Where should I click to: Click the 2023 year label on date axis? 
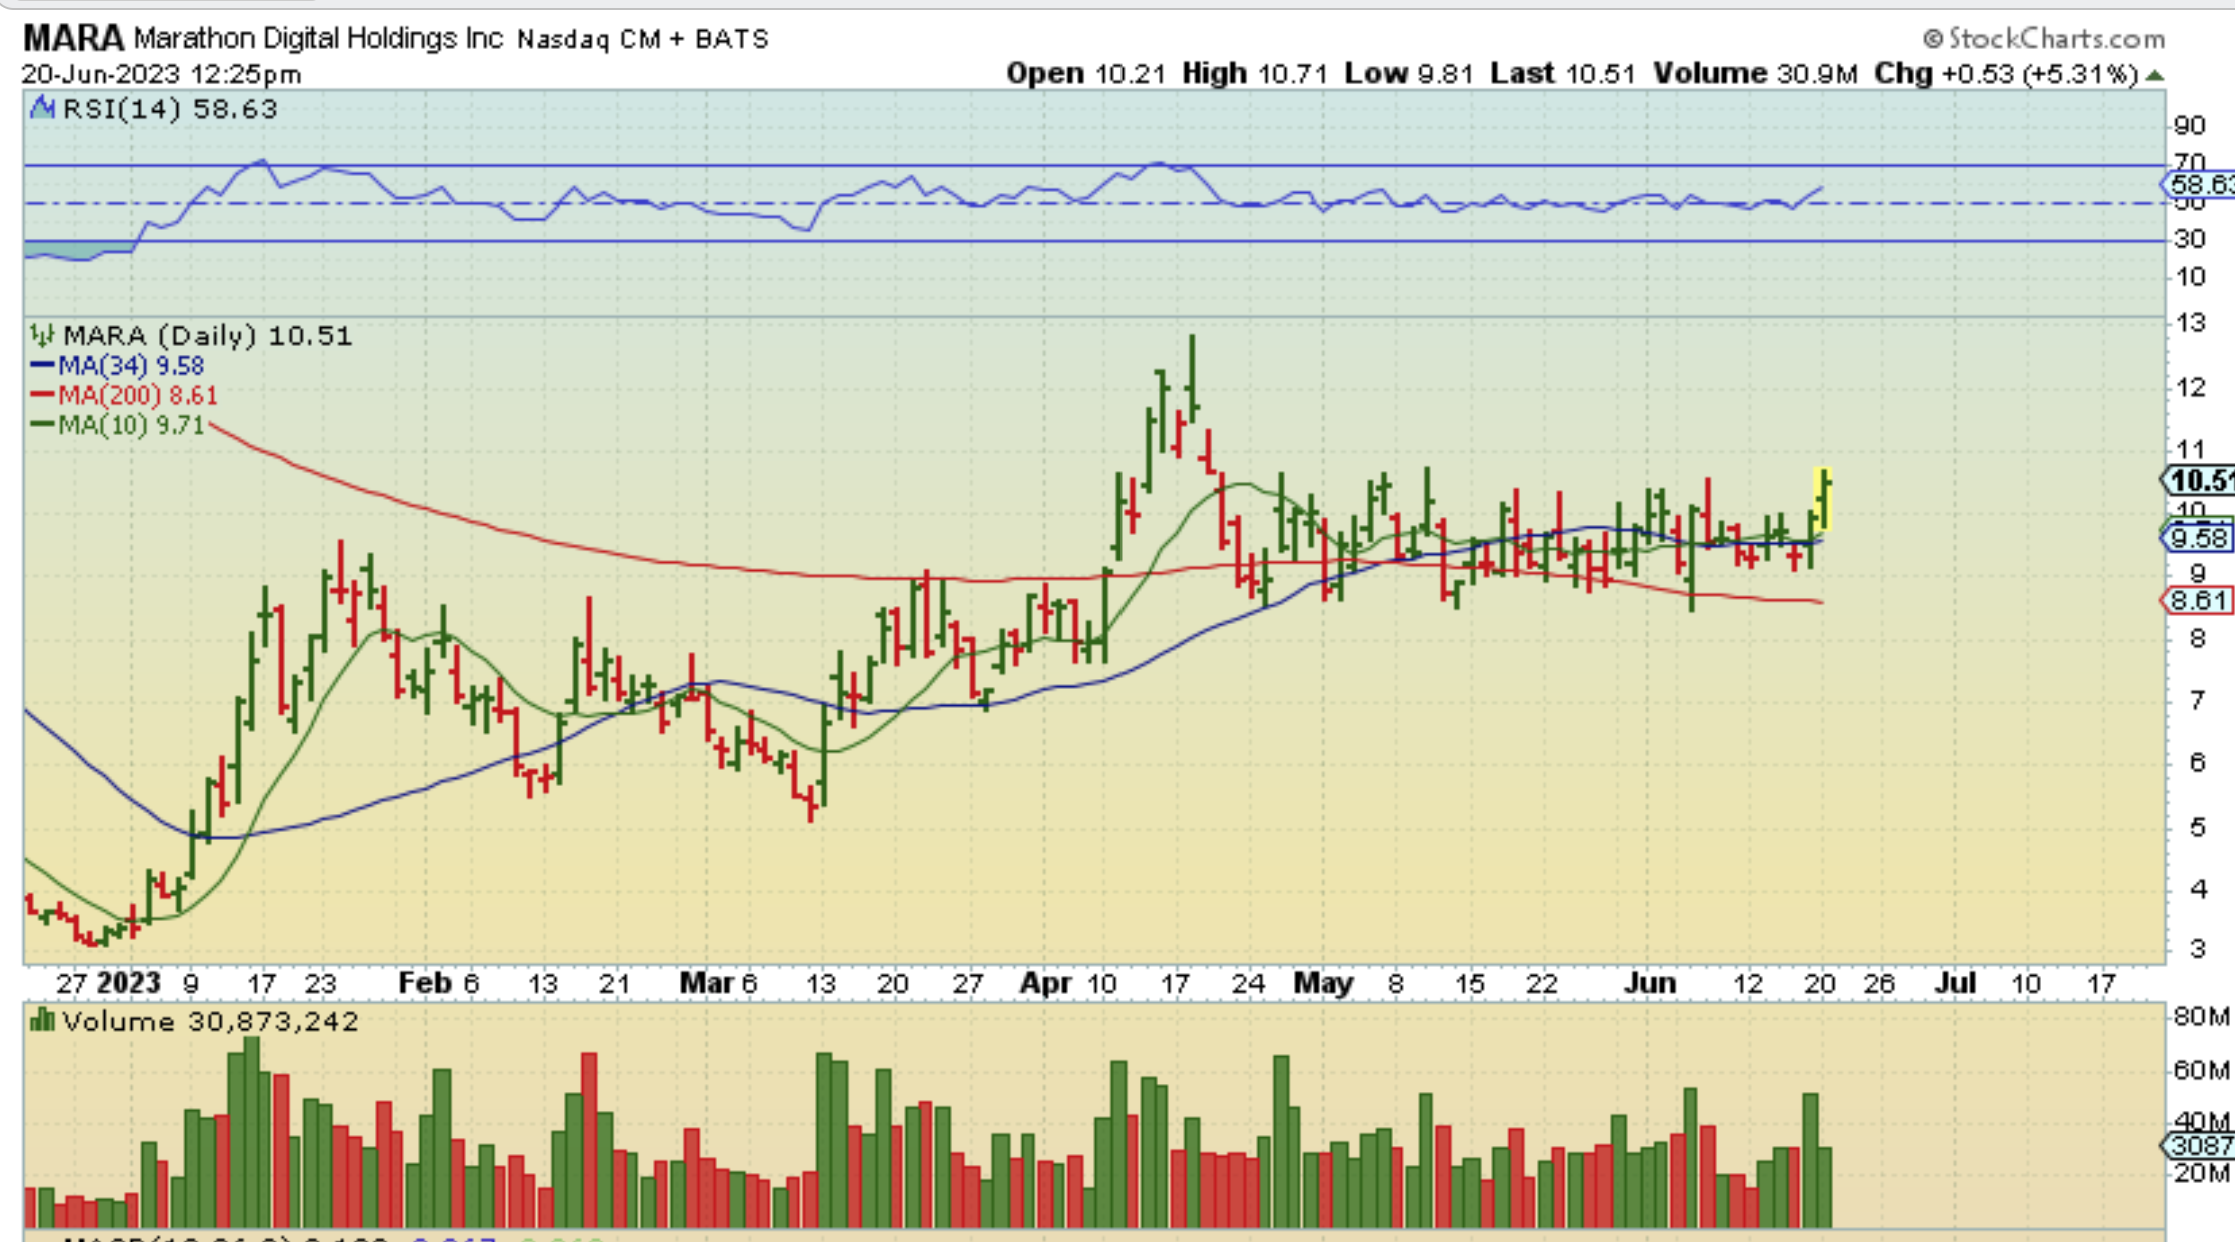coord(128,984)
